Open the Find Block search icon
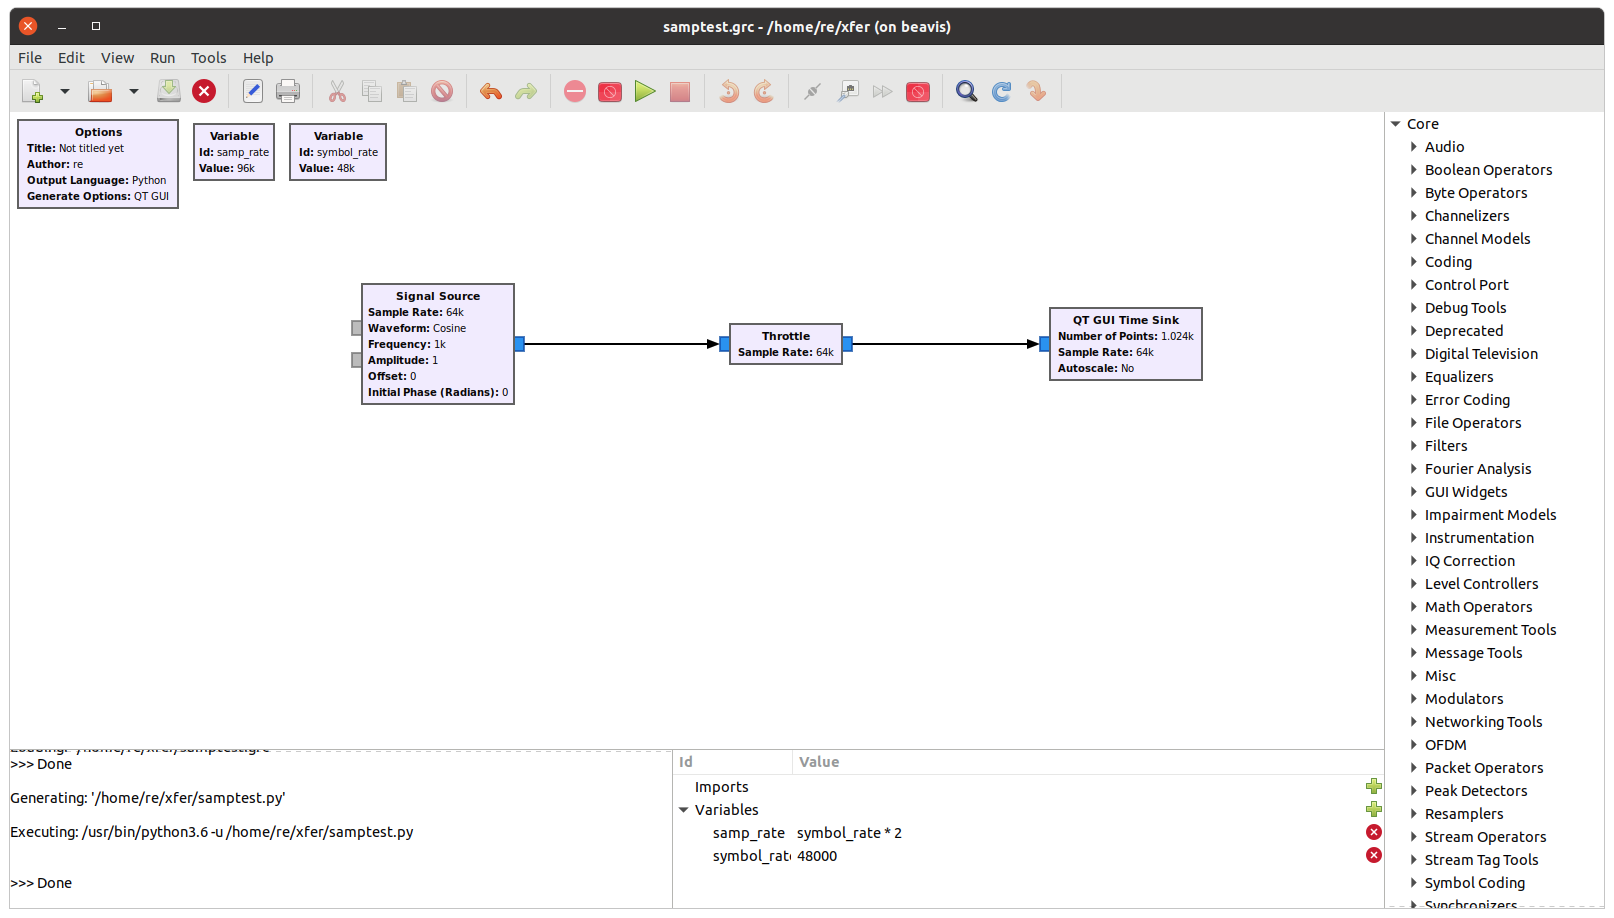The height and width of the screenshot is (918, 1614). coord(965,91)
